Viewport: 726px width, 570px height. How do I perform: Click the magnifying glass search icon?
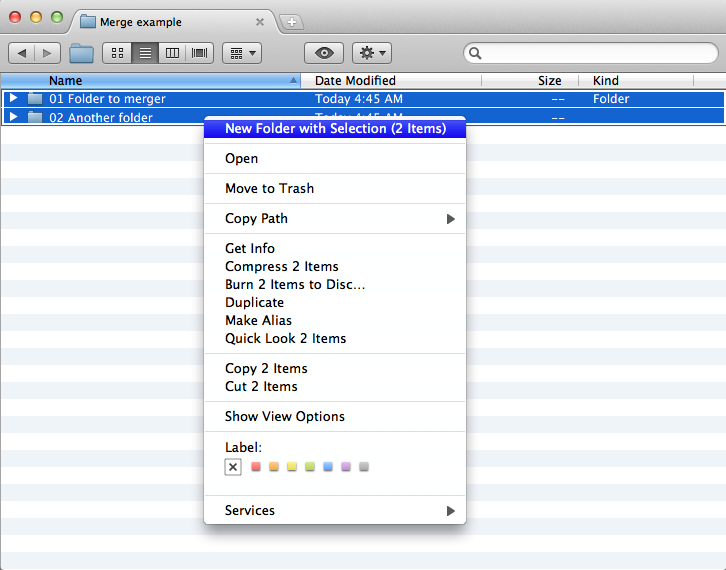pyautogui.click(x=475, y=53)
